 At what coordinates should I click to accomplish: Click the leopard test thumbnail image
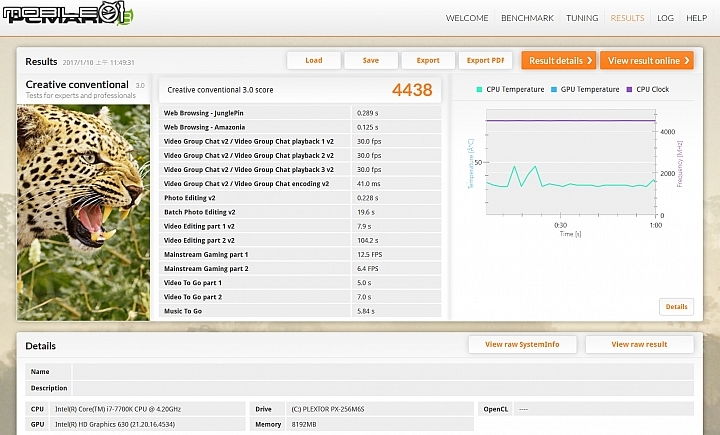84,212
